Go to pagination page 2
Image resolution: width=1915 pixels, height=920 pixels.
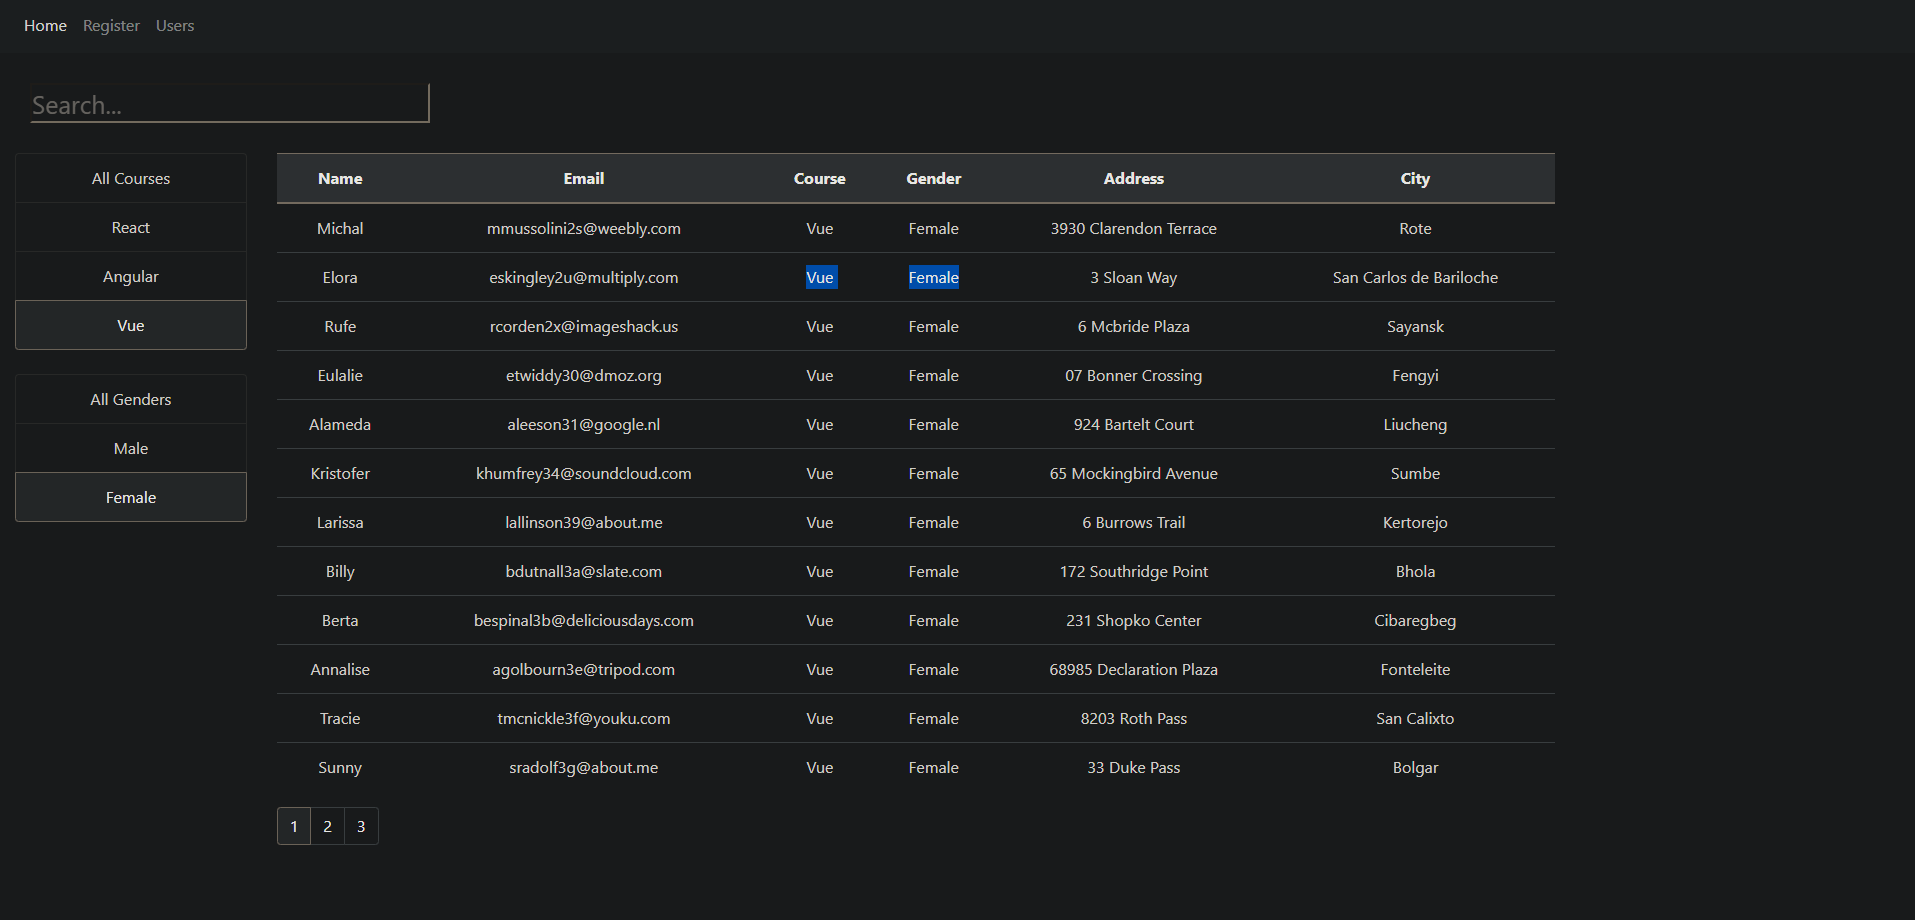[x=328, y=827]
